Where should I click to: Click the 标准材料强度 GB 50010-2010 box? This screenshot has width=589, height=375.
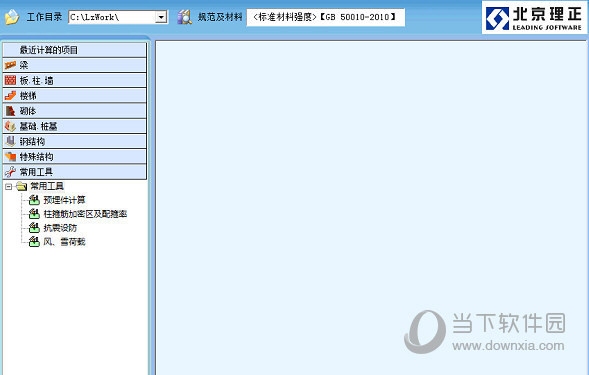click(x=326, y=17)
